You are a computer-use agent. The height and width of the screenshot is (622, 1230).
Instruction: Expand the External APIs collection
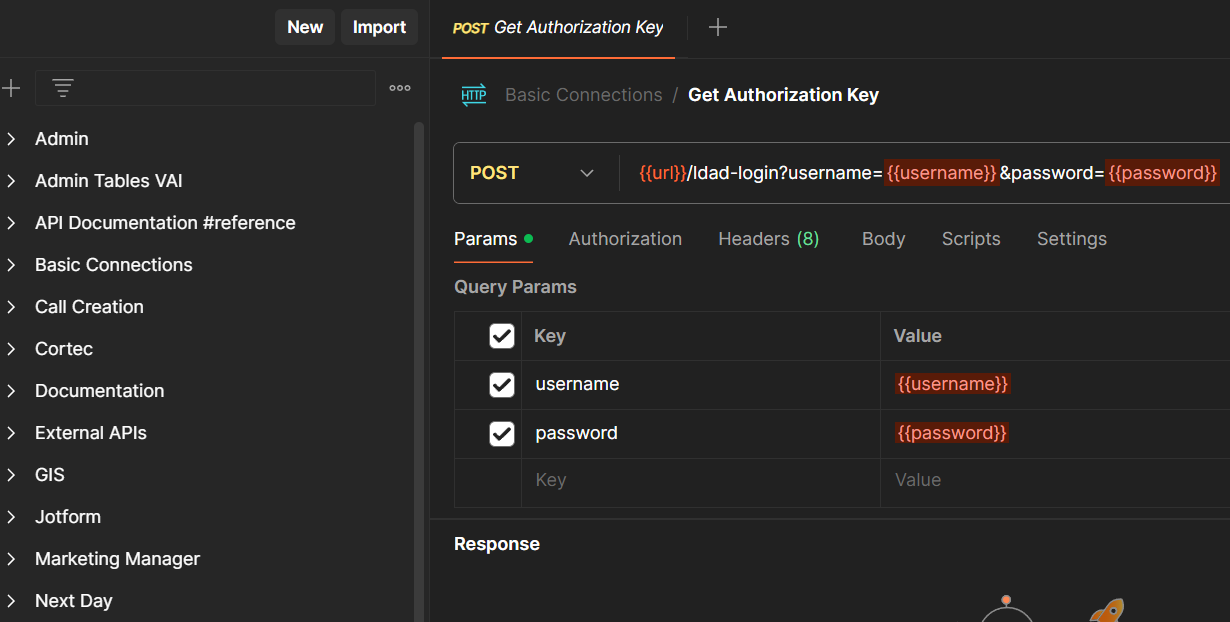click(x=11, y=433)
